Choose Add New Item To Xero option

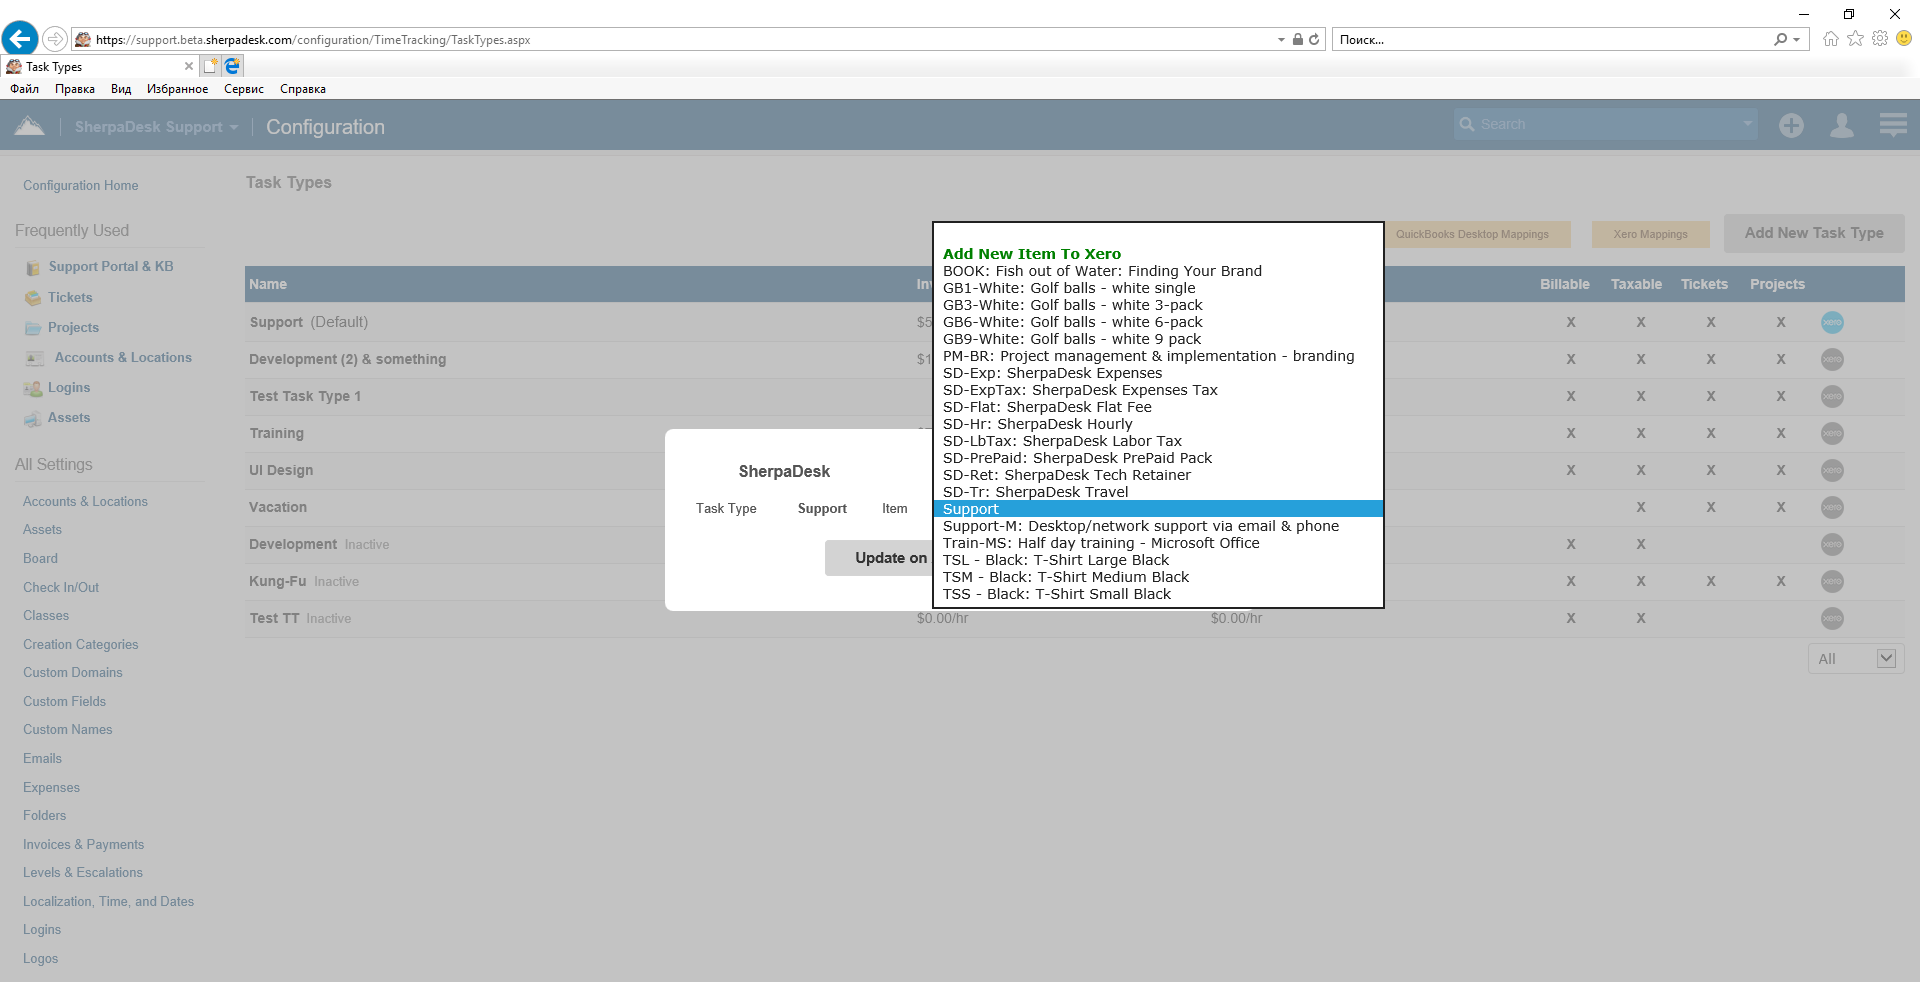click(x=1031, y=254)
